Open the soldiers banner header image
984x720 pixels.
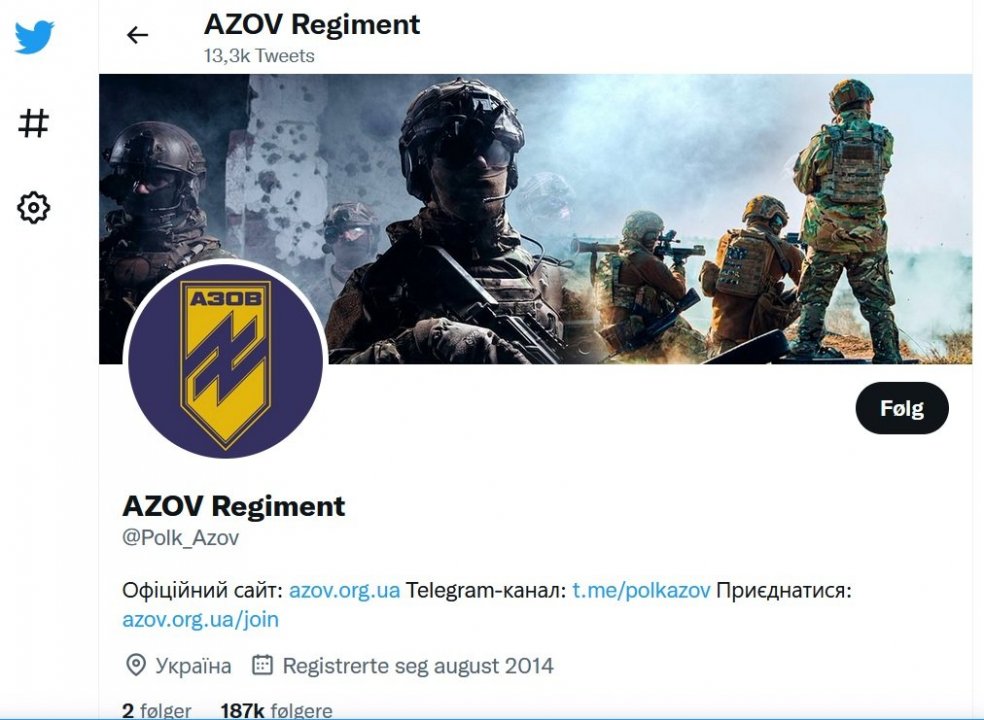(535, 219)
